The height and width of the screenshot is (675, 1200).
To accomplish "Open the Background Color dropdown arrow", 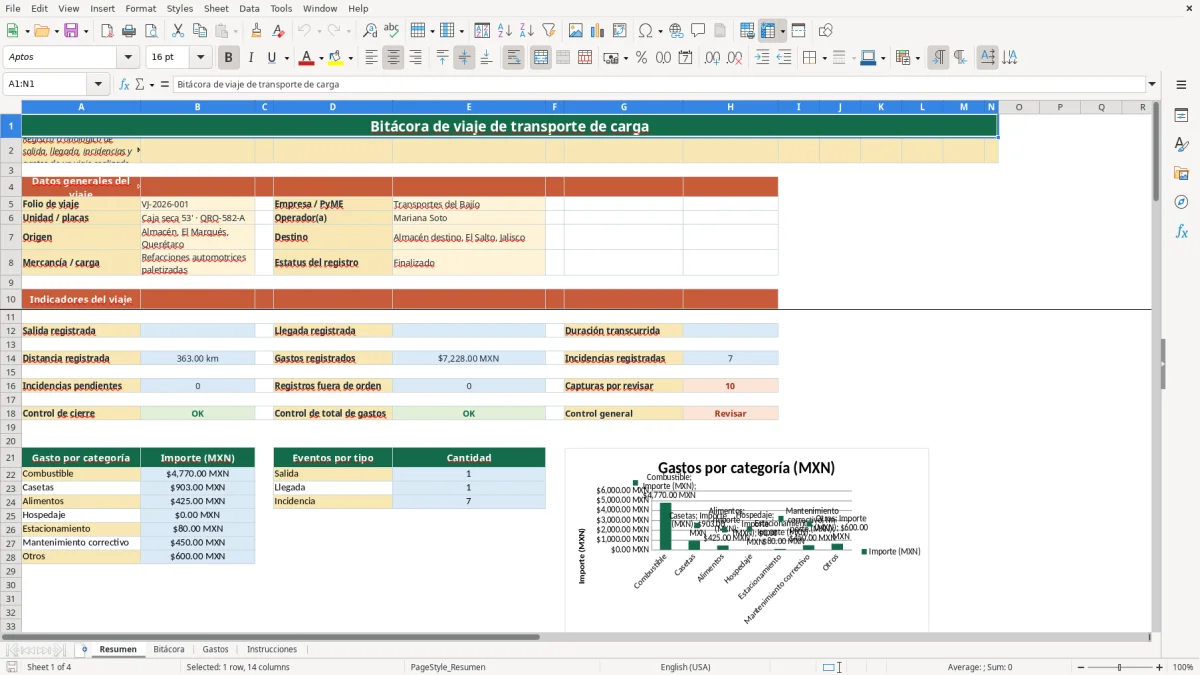I will (350, 58).
